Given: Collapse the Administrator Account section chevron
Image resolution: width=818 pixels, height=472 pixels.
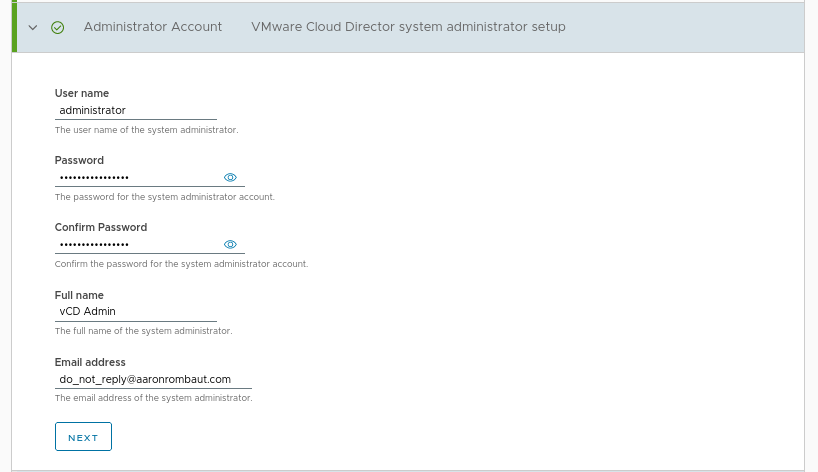Looking at the screenshot, I should (33, 27).
